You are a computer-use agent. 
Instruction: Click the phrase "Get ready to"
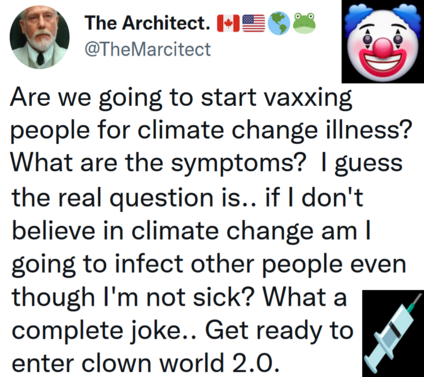click(279, 331)
